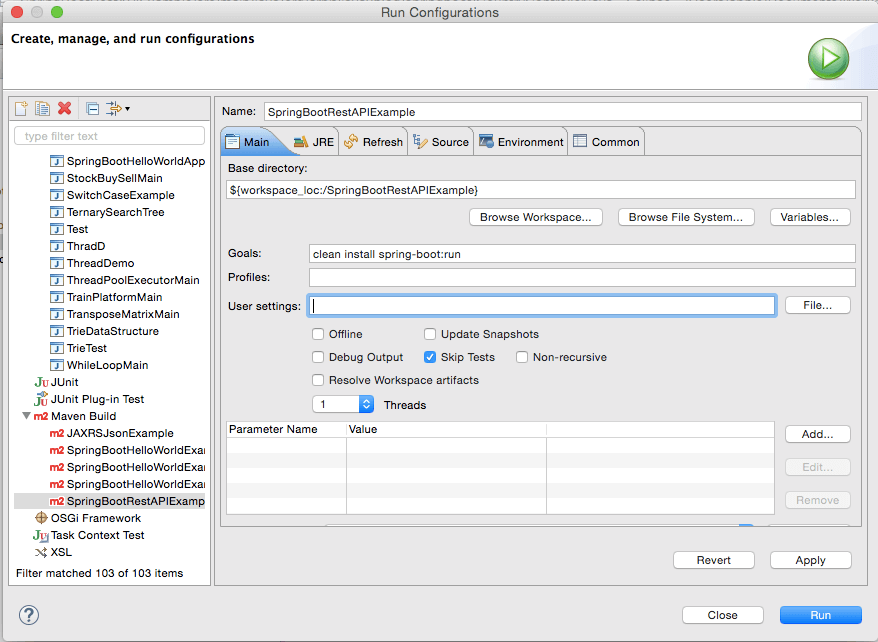Click the Name input field
The width and height of the screenshot is (878, 642).
coord(563,112)
